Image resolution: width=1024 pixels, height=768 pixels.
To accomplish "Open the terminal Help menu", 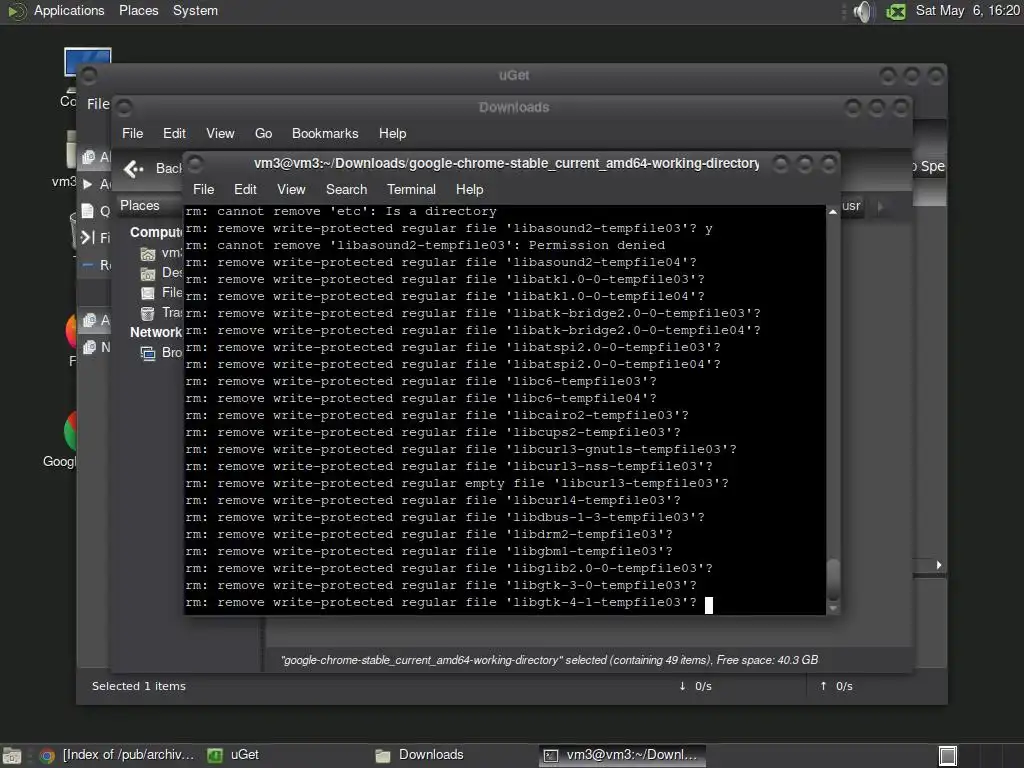I will click(469, 189).
